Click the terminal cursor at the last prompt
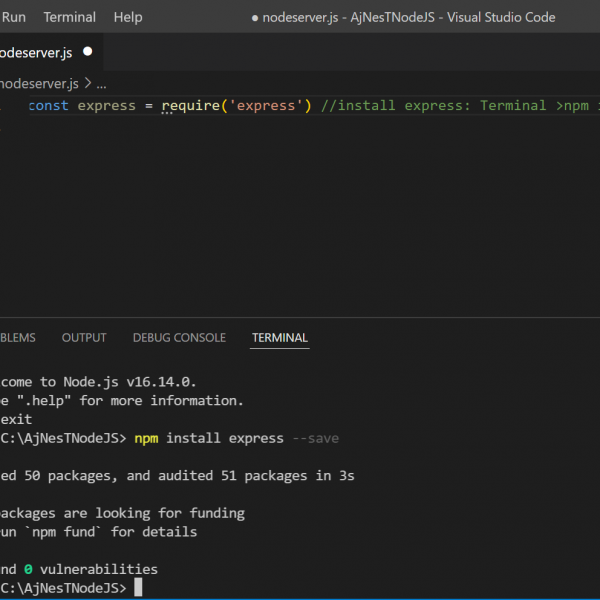The height and width of the screenshot is (600, 600). click(x=138, y=588)
